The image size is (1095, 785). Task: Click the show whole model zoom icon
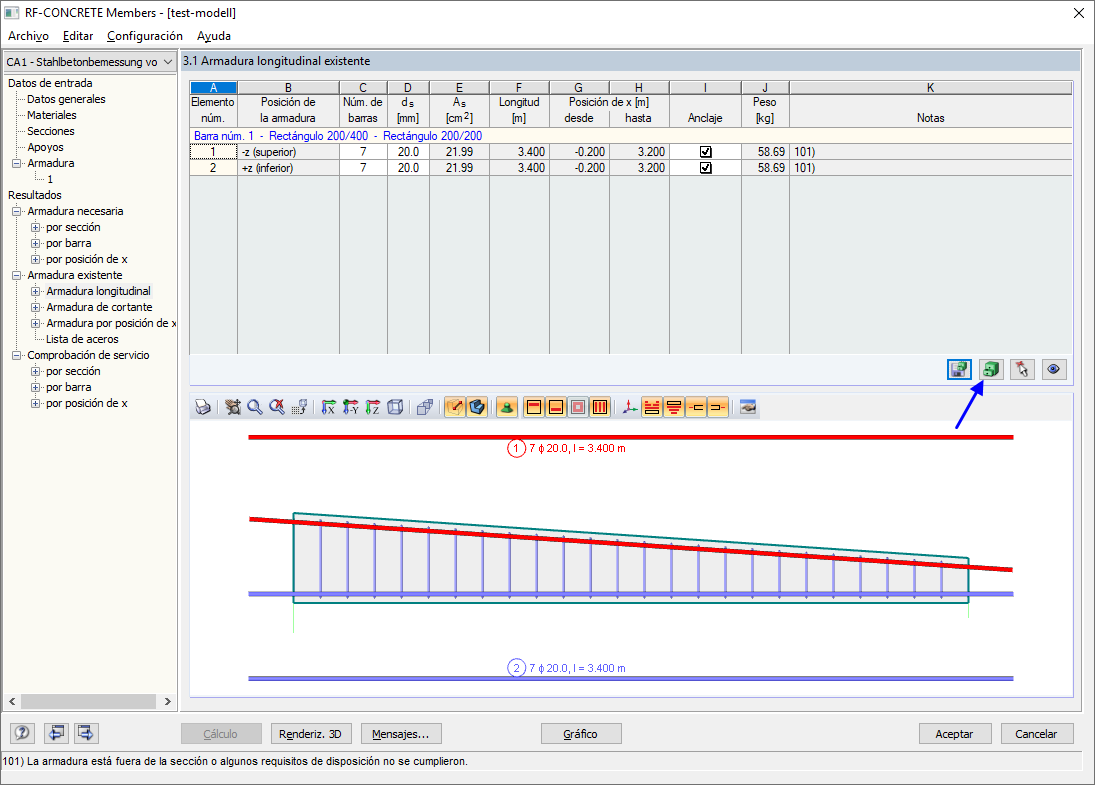233,407
